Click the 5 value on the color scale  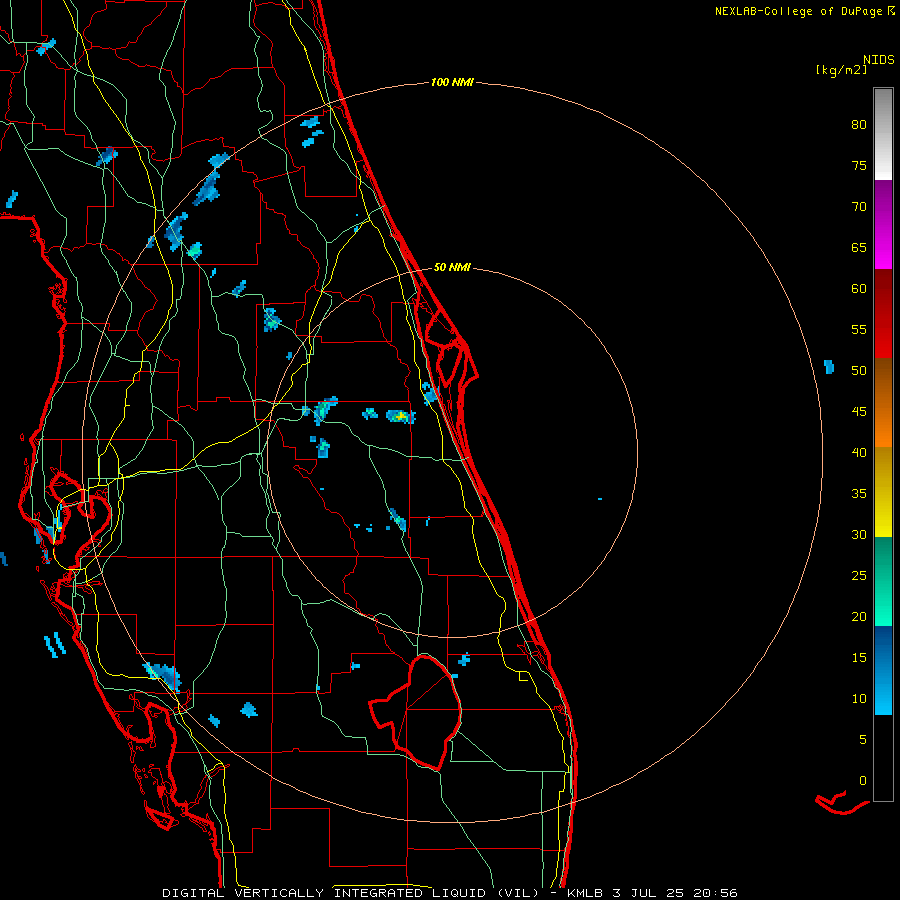point(863,740)
